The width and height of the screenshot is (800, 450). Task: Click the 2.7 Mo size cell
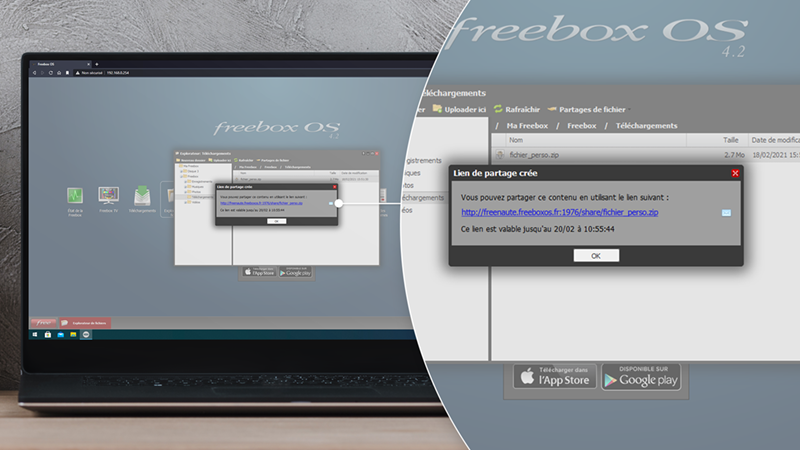(734, 155)
